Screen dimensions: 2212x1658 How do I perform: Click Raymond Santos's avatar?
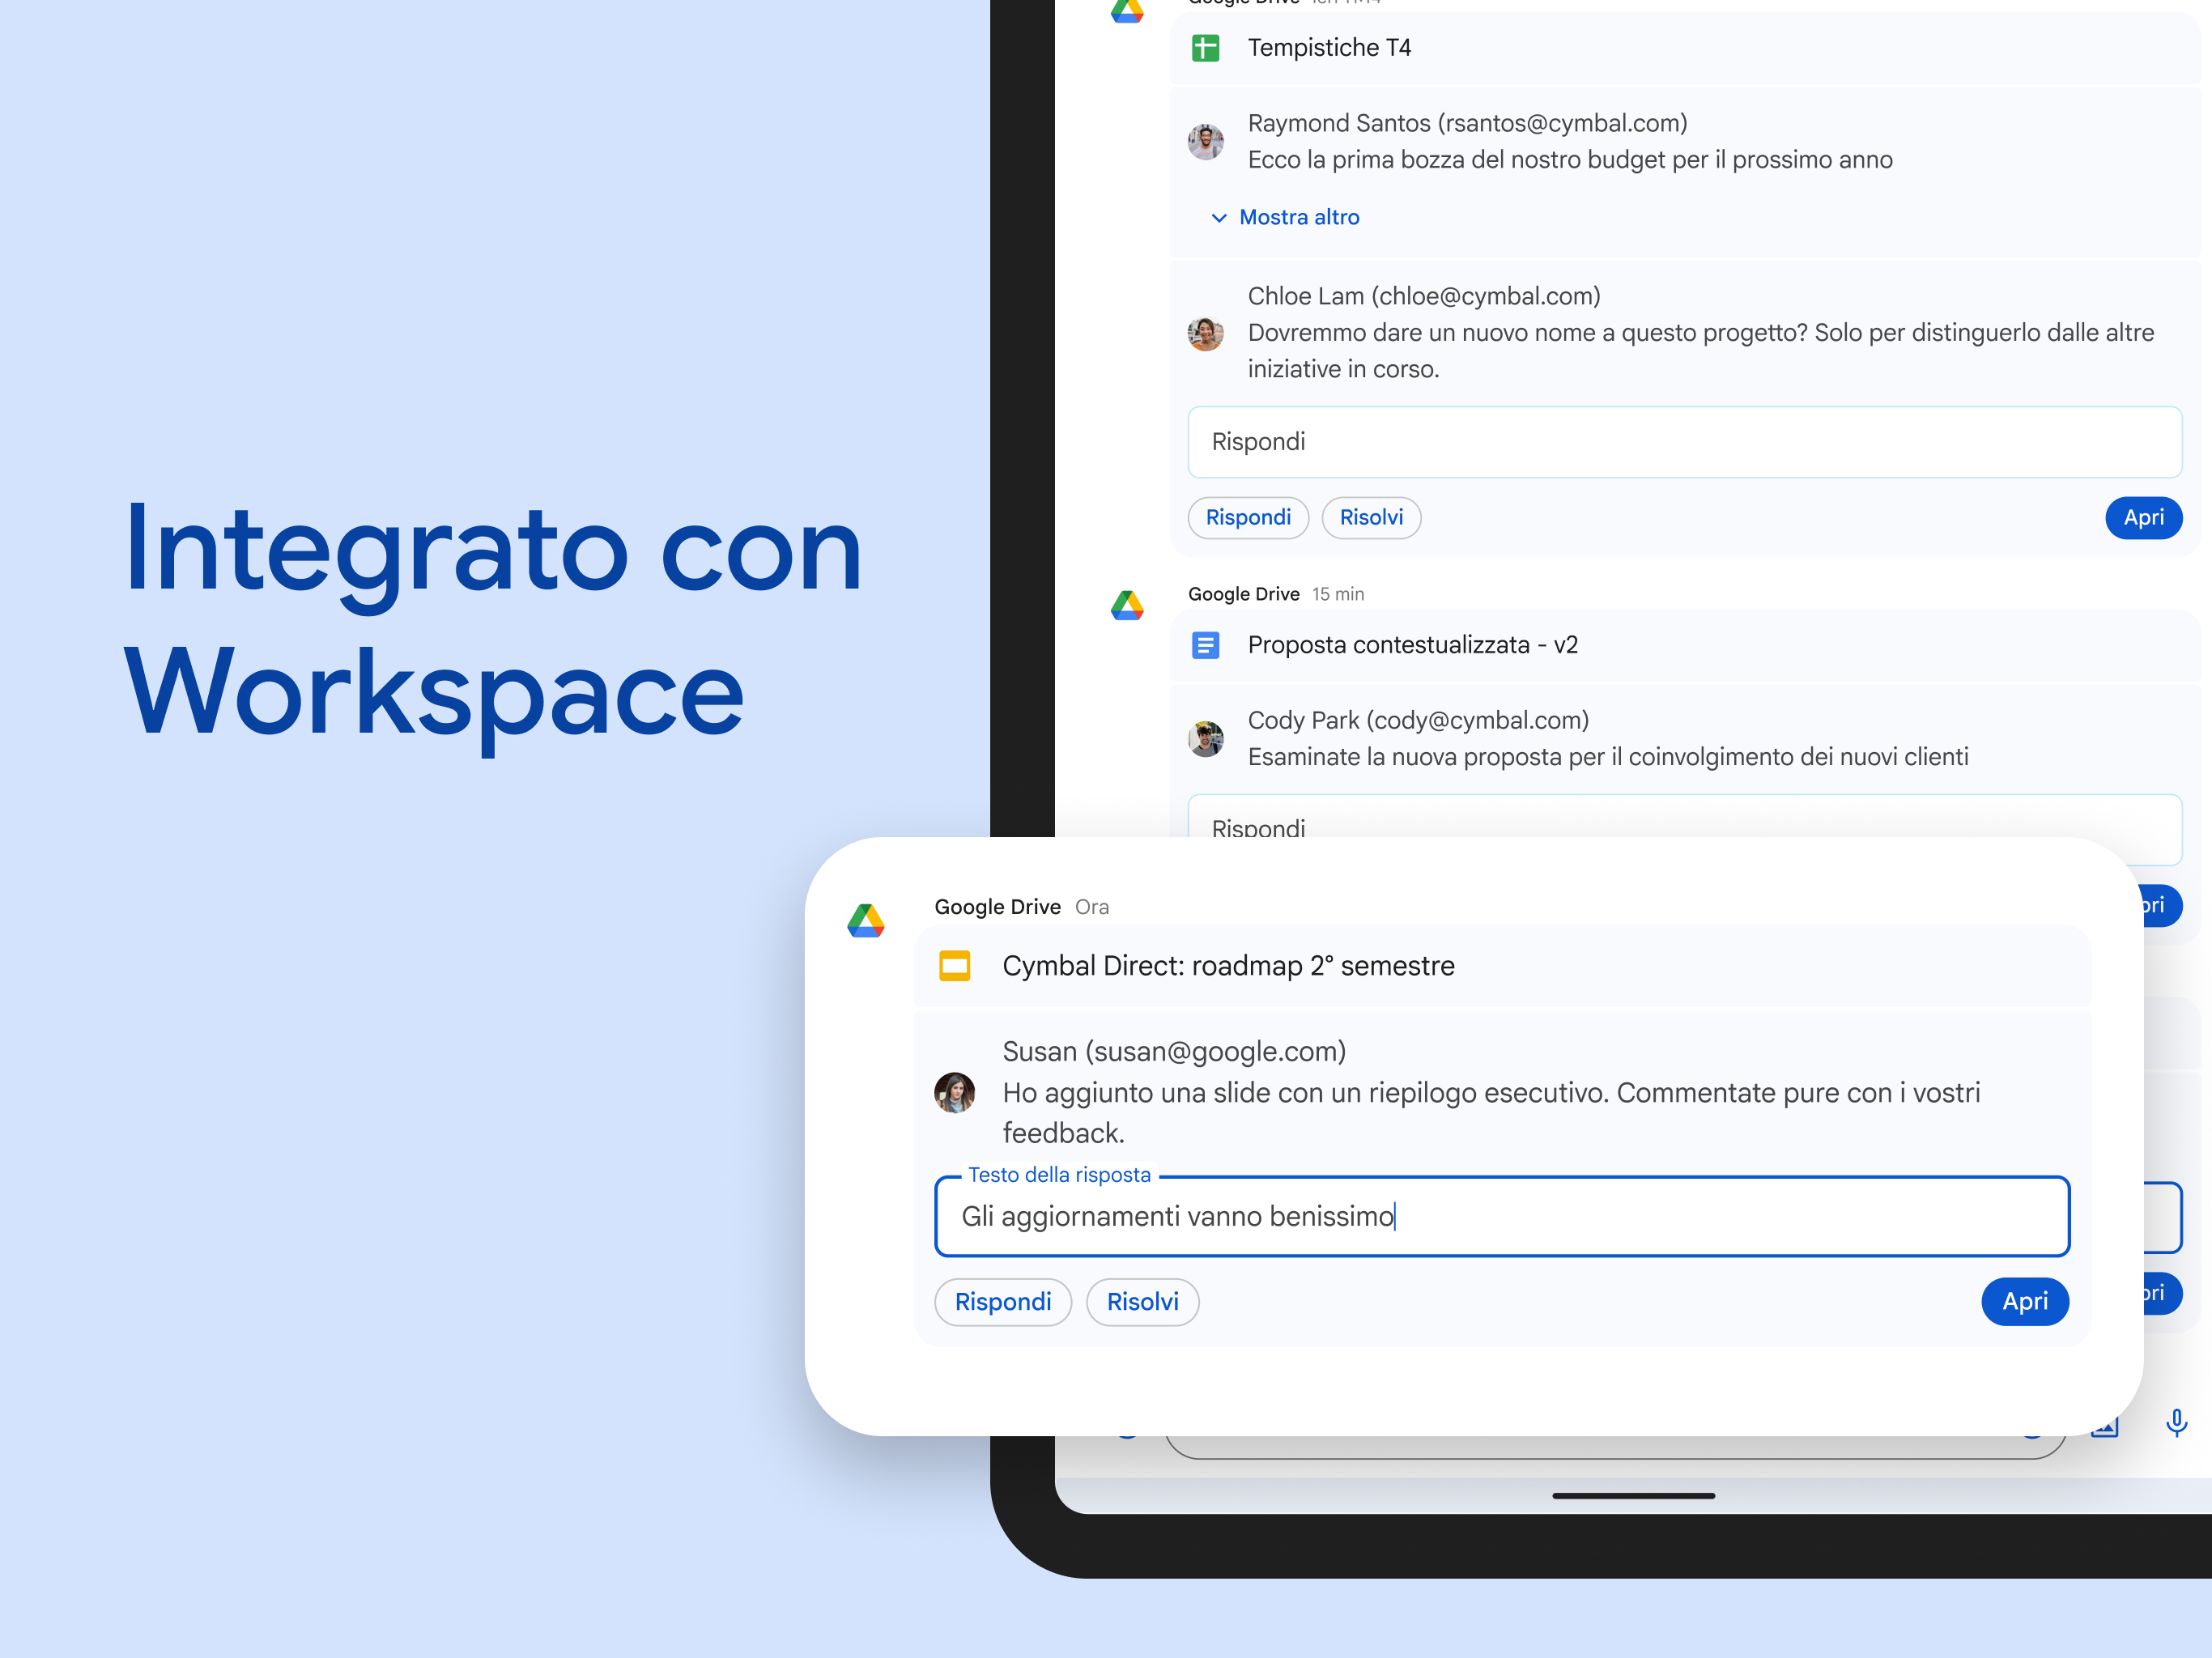[x=1205, y=142]
